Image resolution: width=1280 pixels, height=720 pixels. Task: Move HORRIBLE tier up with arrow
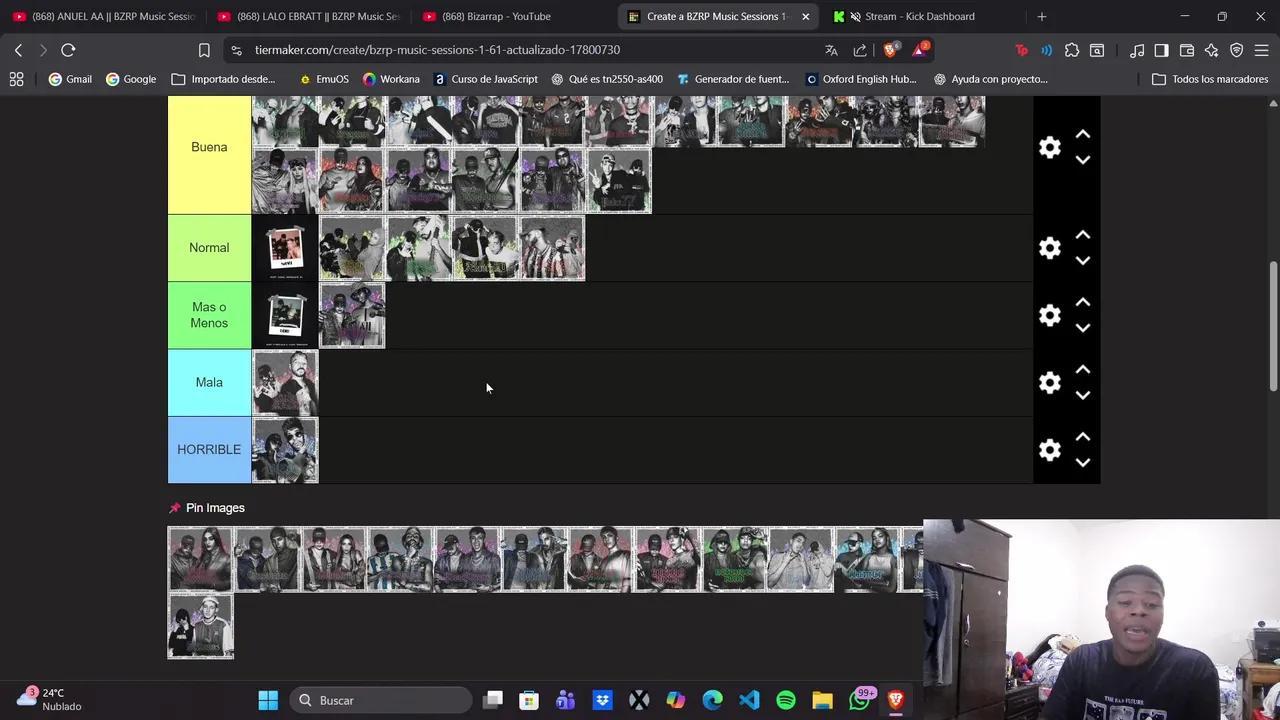click(x=1082, y=437)
